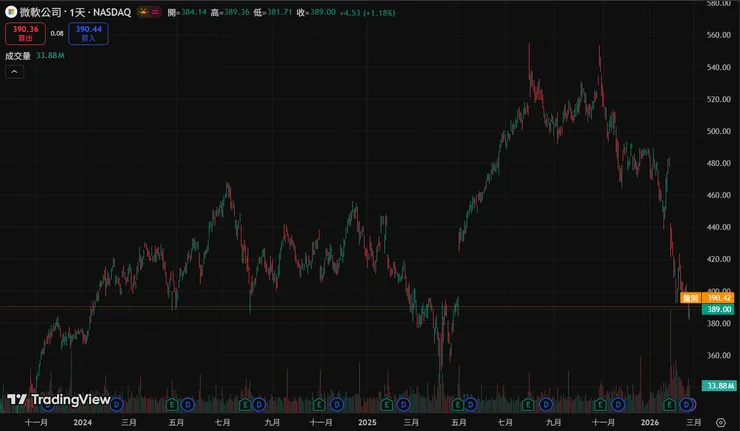
Task: Click the 33.88M volume label on price axis
Action: pyautogui.click(x=718, y=386)
